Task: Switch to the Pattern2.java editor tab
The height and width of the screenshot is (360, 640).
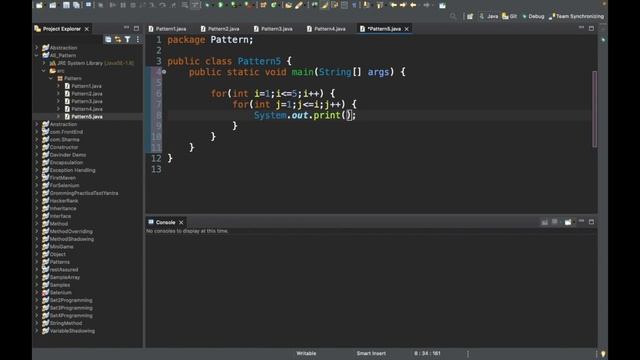Action: (220, 29)
